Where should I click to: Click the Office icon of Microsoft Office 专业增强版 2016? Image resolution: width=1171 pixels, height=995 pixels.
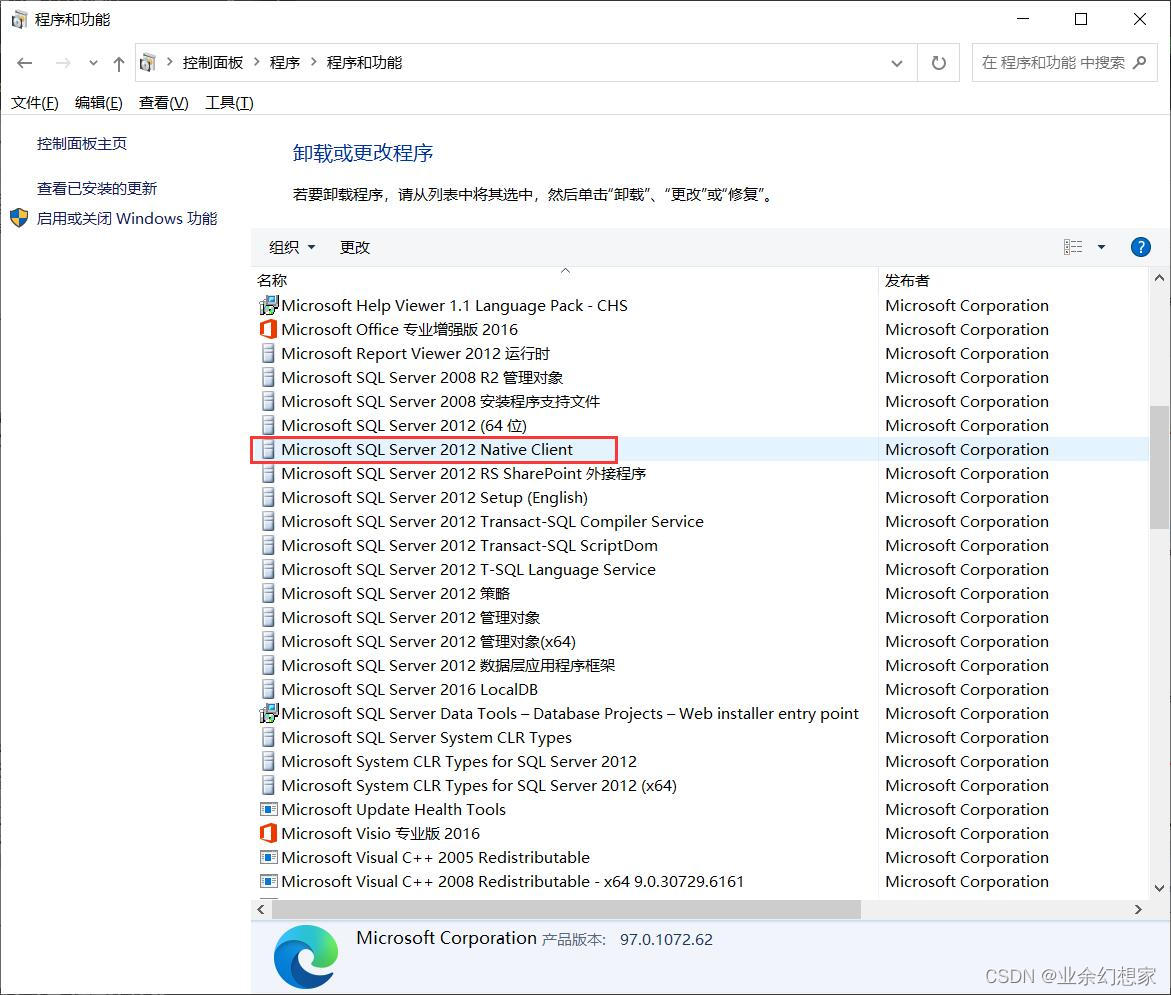click(268, 329)
